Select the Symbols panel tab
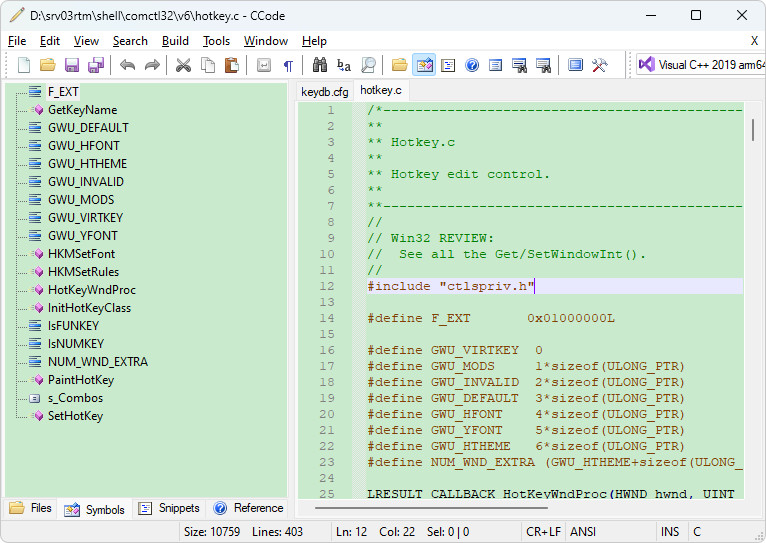 [x=95, y=509]
